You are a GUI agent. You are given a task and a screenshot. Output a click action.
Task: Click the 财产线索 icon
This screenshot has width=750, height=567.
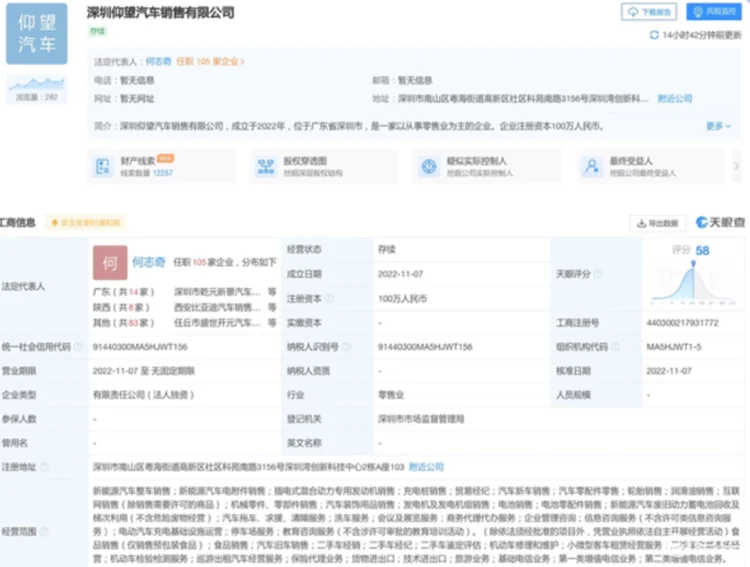pos(103,166)
